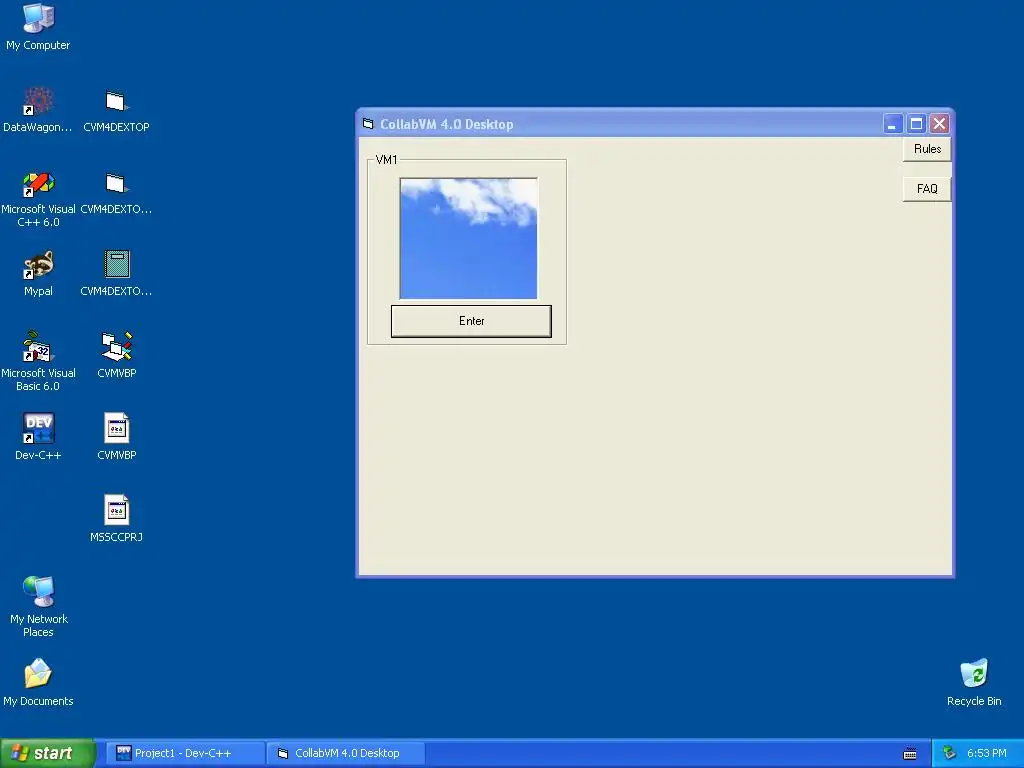
Task: Click the CollabVM 4.0 Desktop title bar text
Action: pos(447,124)
